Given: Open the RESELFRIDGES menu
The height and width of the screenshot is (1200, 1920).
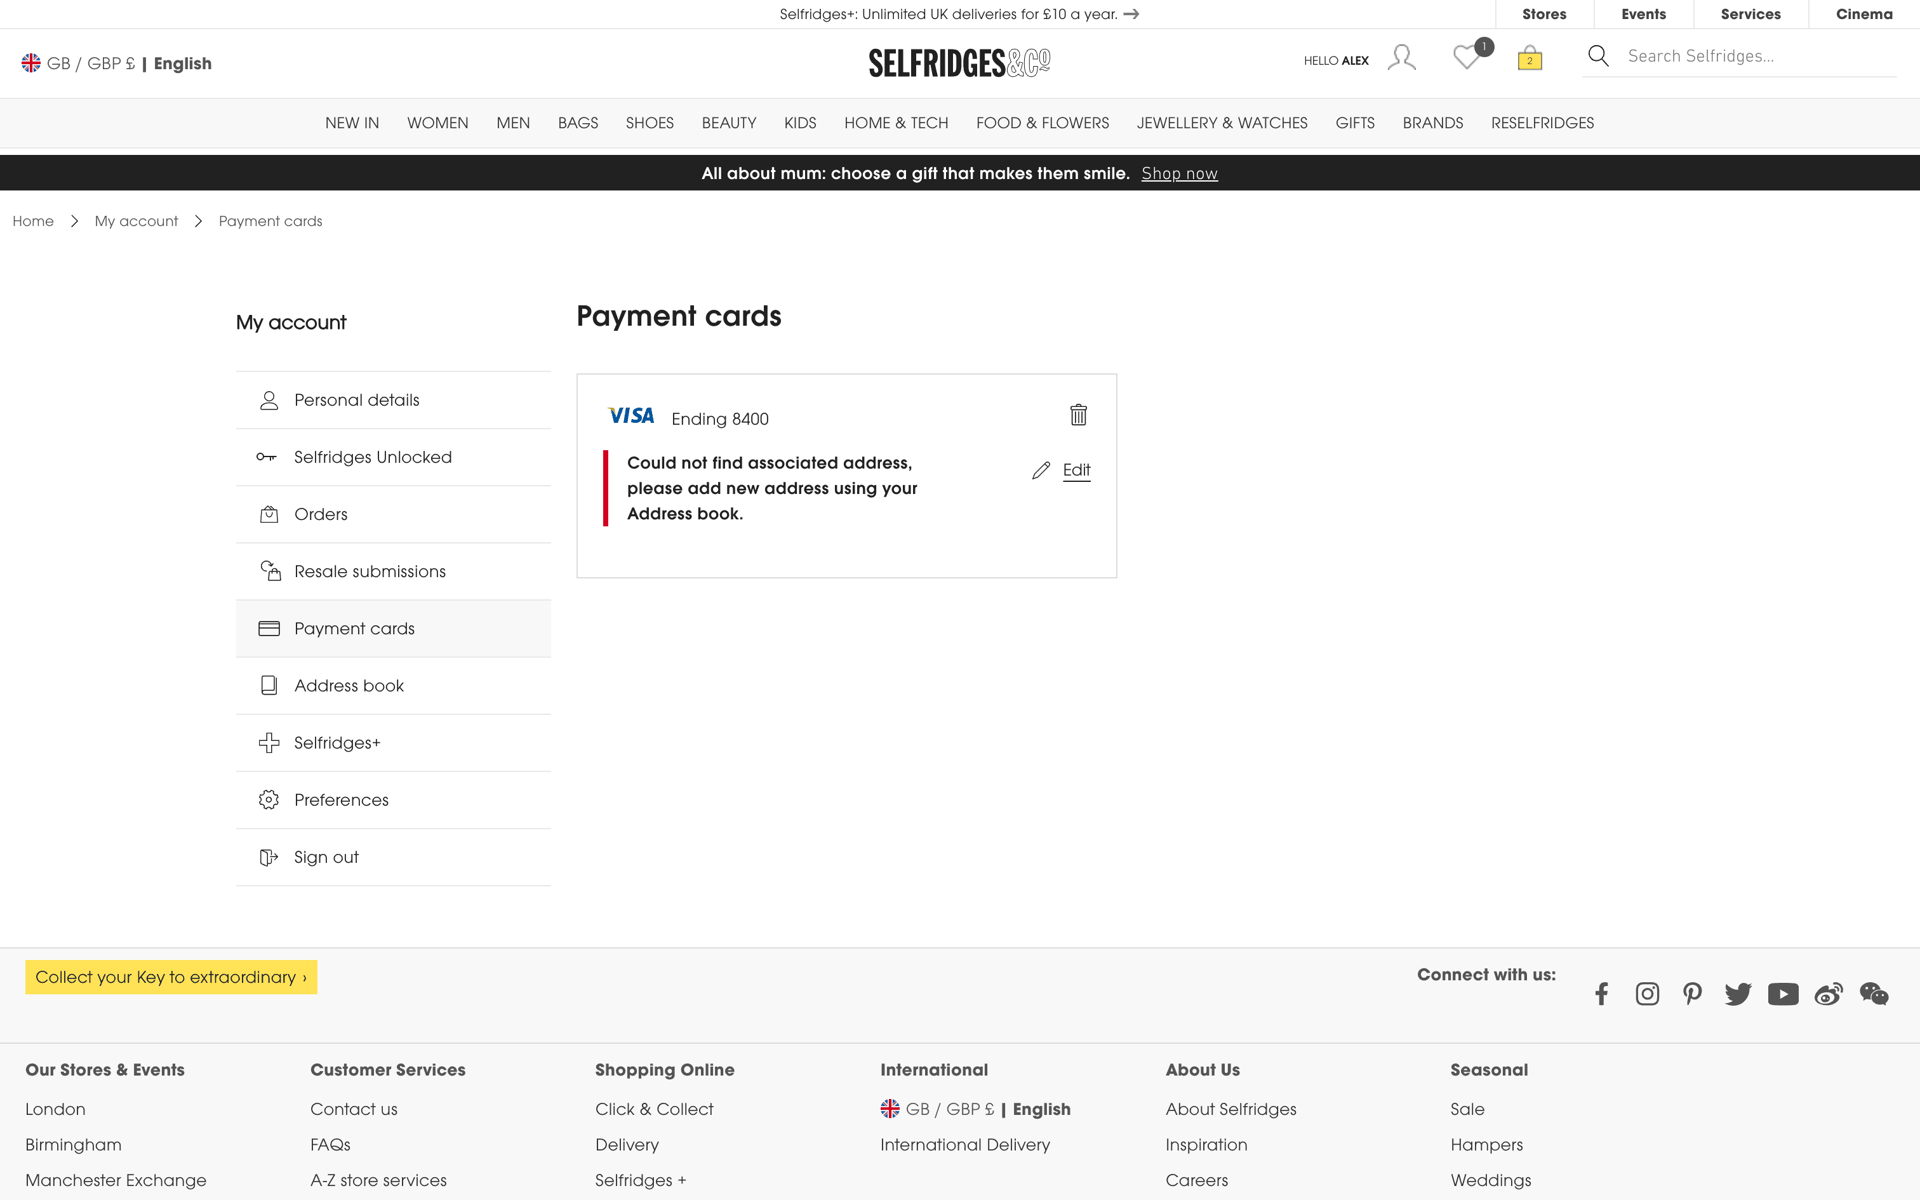Looking at the screenshot, I should tap(1542, 123).
